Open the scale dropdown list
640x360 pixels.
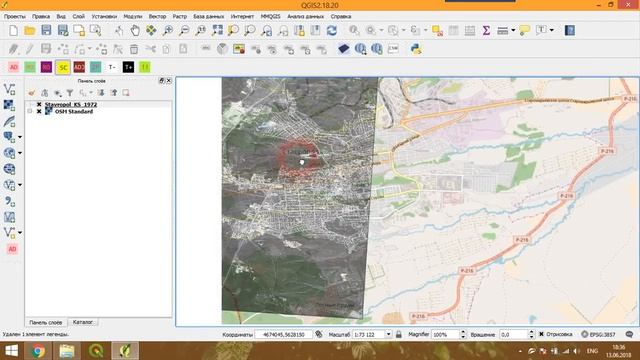click(x=388, y=334)
